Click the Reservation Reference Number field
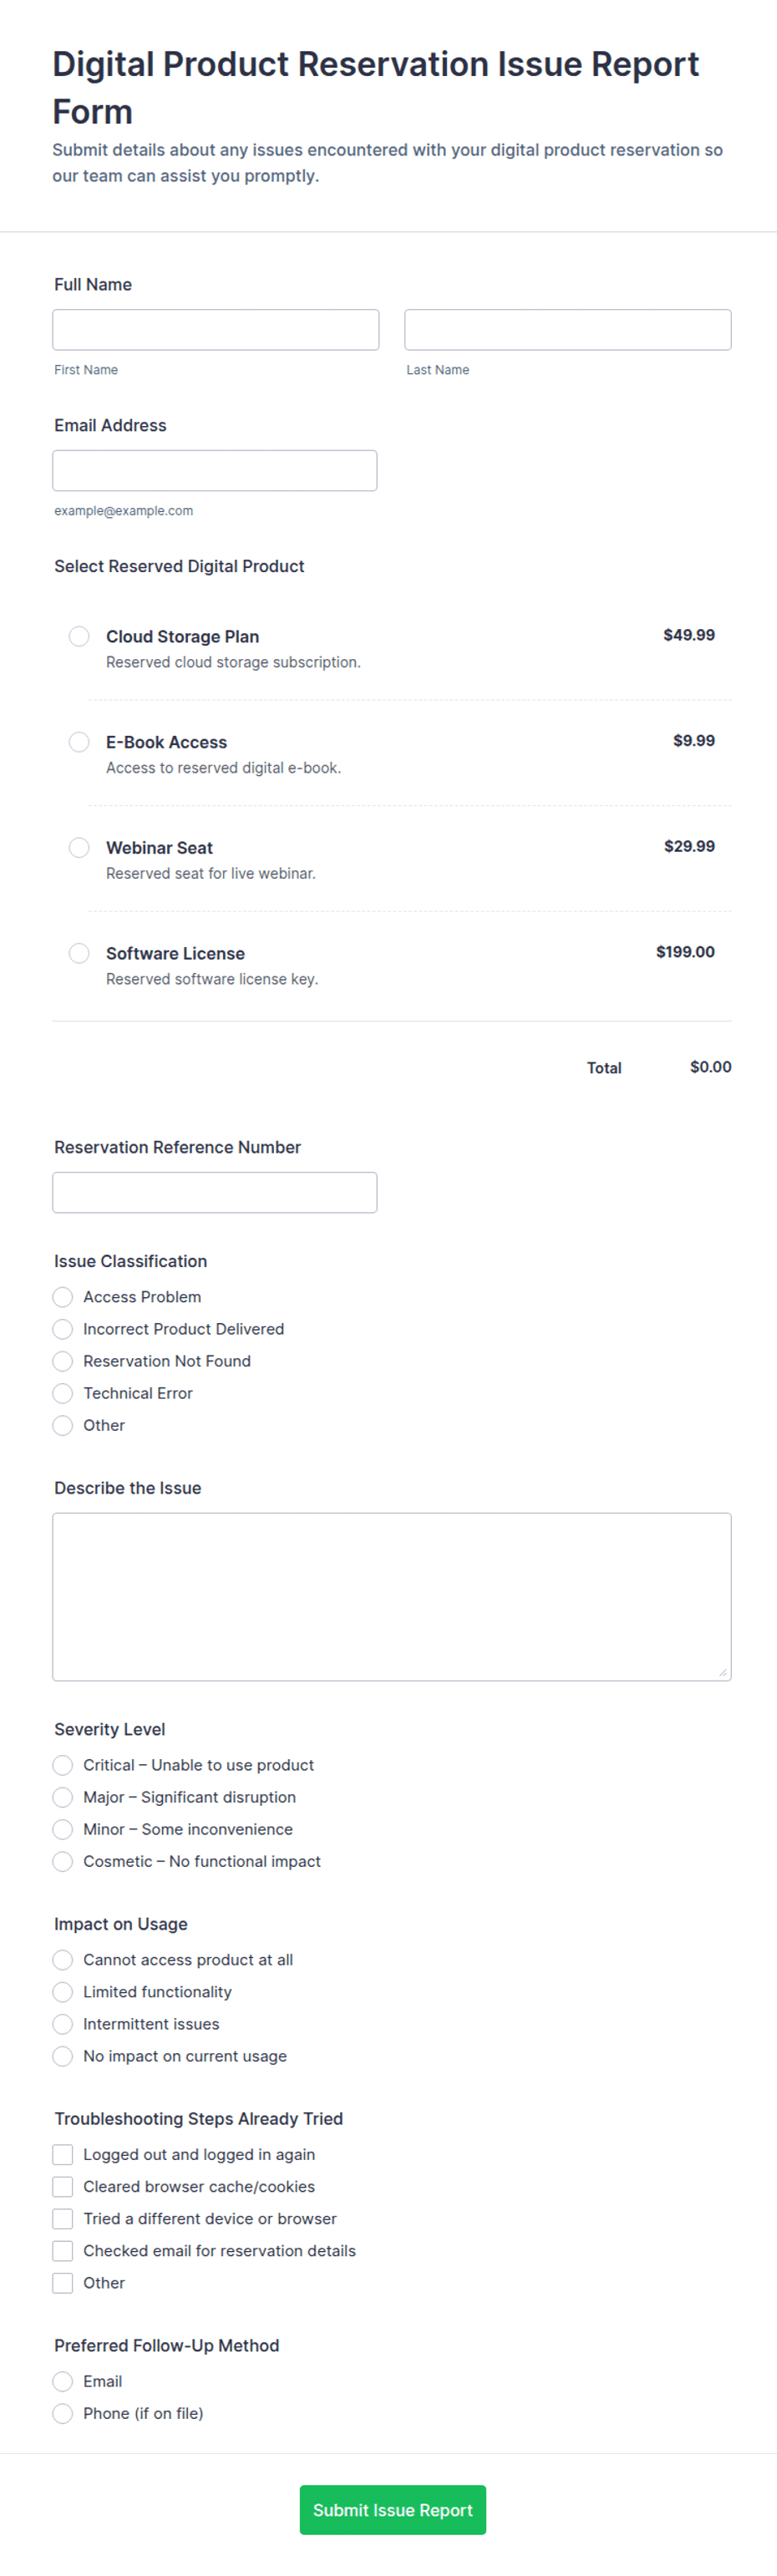The width and height of the screenshot is (777, 2576). point(215,1193)
